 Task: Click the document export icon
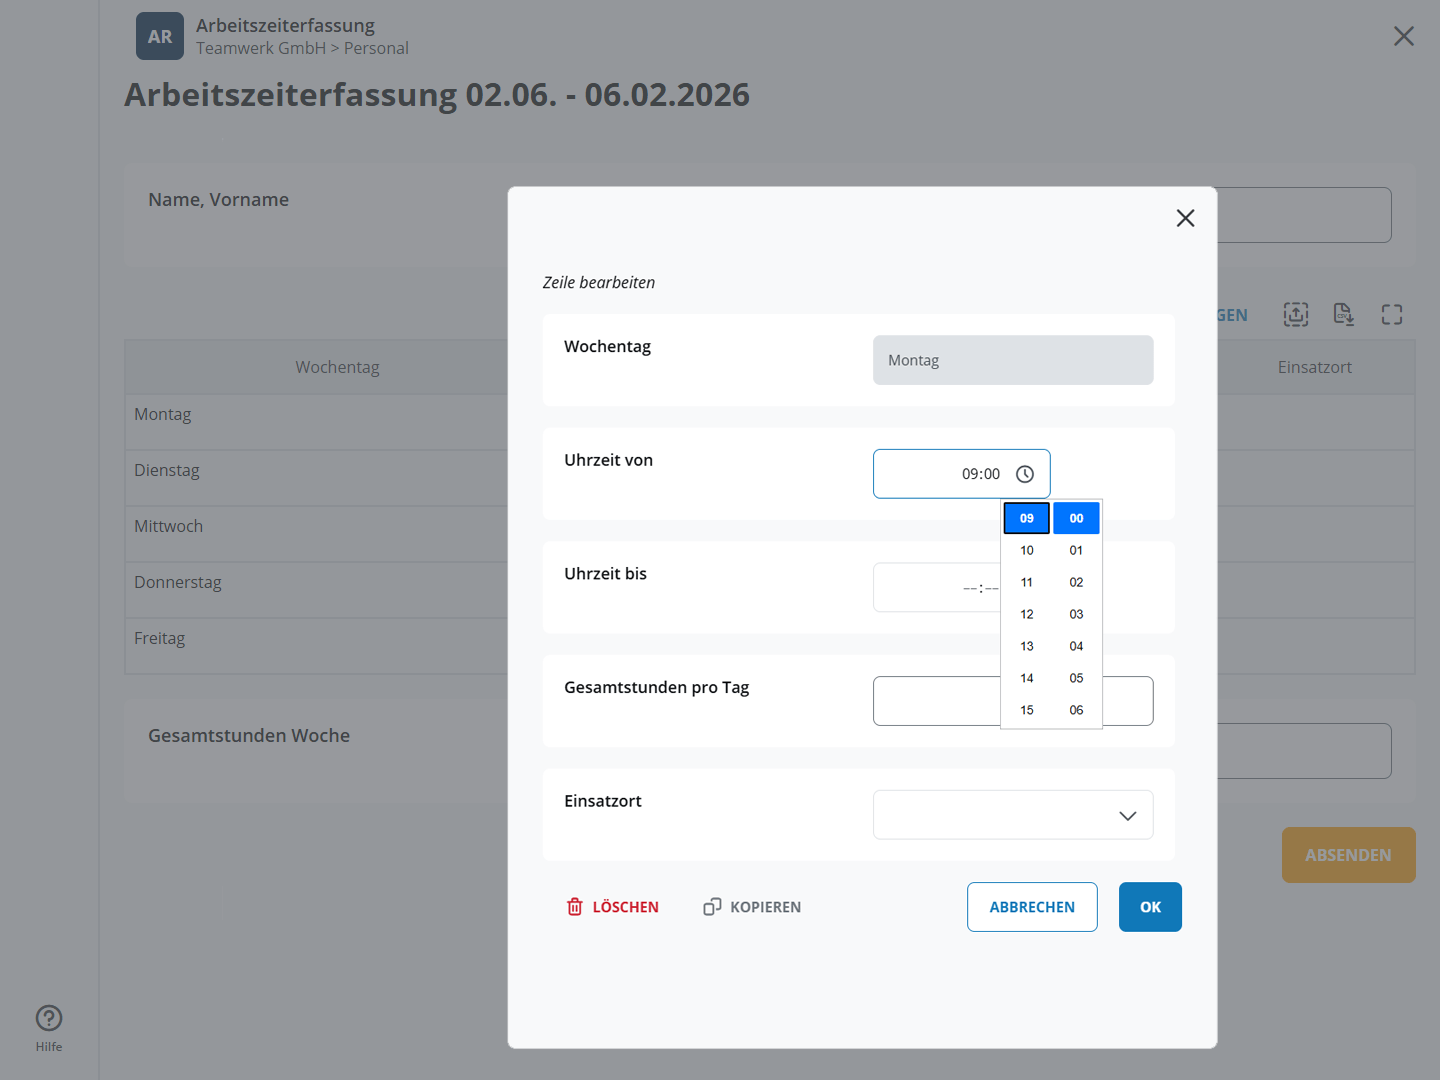(x=1344, y=315)
